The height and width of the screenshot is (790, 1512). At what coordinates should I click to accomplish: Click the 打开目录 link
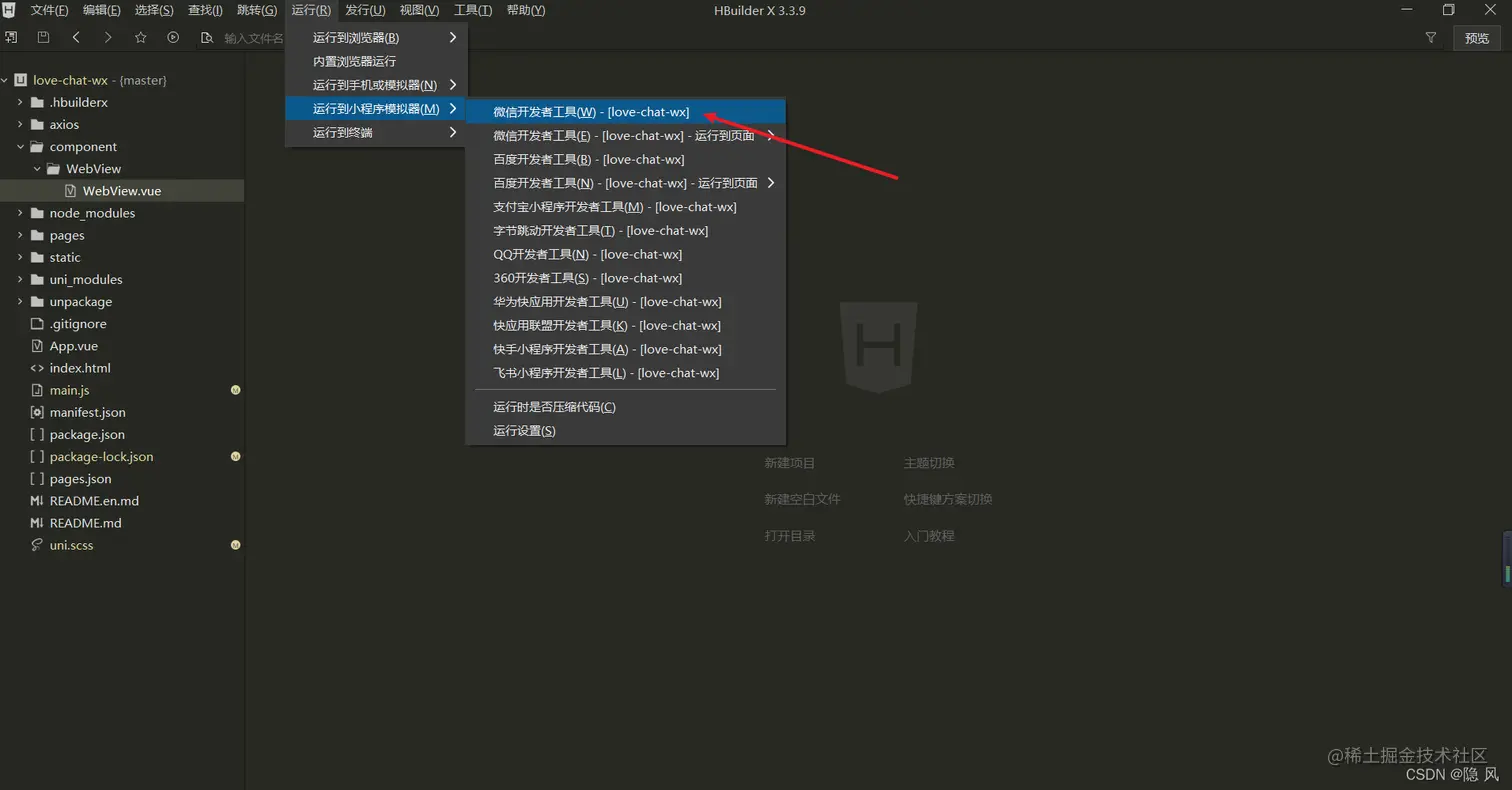790,536
